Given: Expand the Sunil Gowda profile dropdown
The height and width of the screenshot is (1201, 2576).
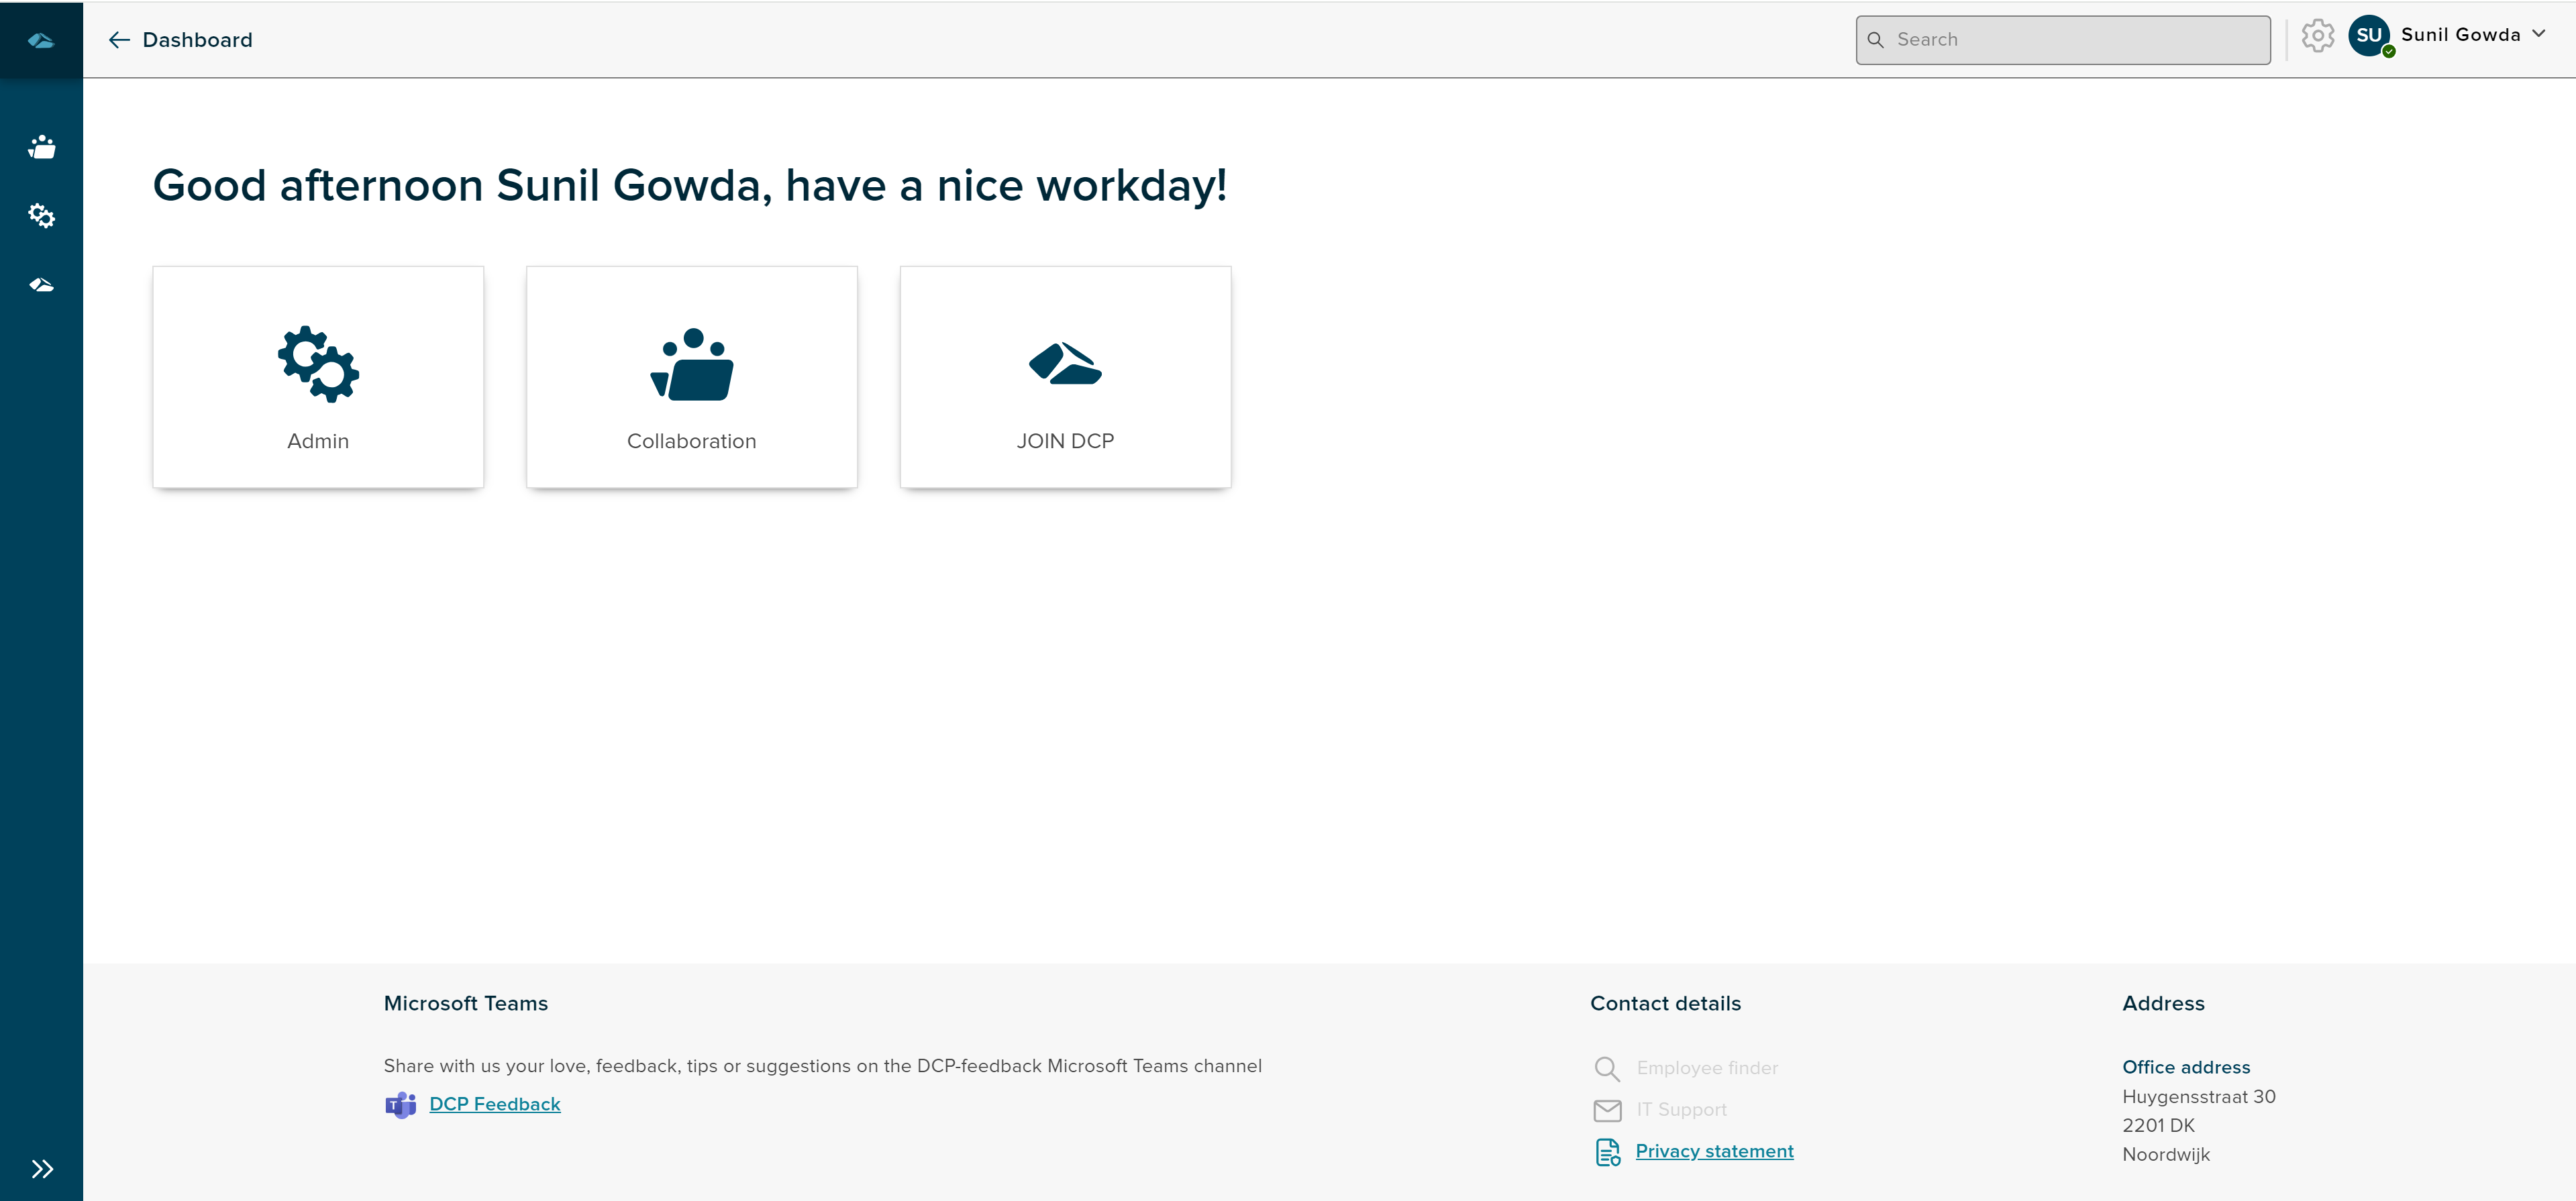Looking at the screenshot, I should (x=2539, y=34).
